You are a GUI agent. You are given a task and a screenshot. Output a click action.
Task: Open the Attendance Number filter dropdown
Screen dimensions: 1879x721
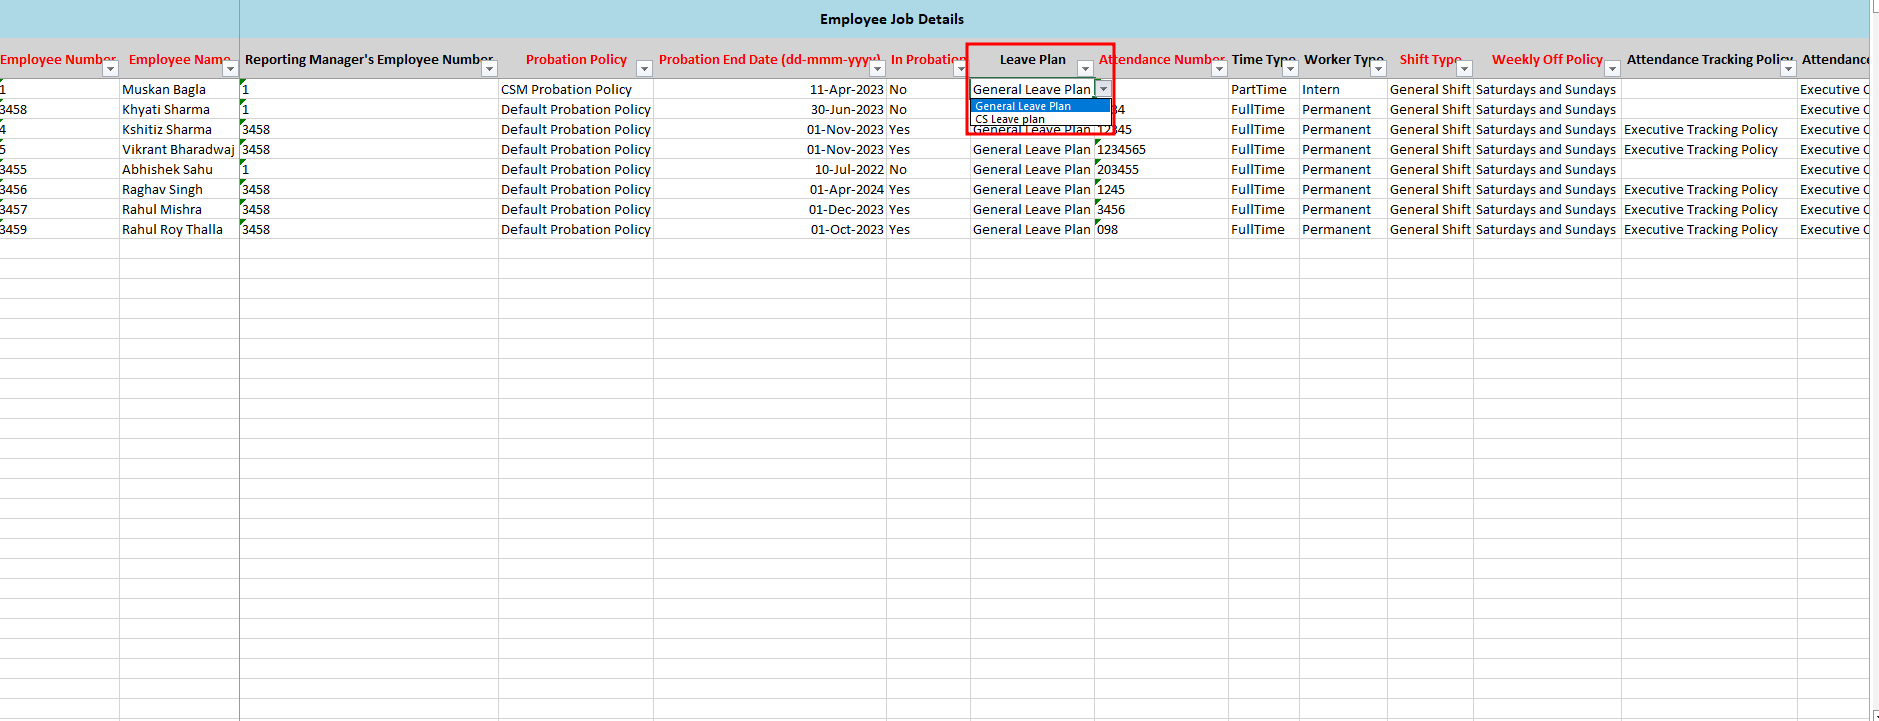click(x=1219, y=69)
